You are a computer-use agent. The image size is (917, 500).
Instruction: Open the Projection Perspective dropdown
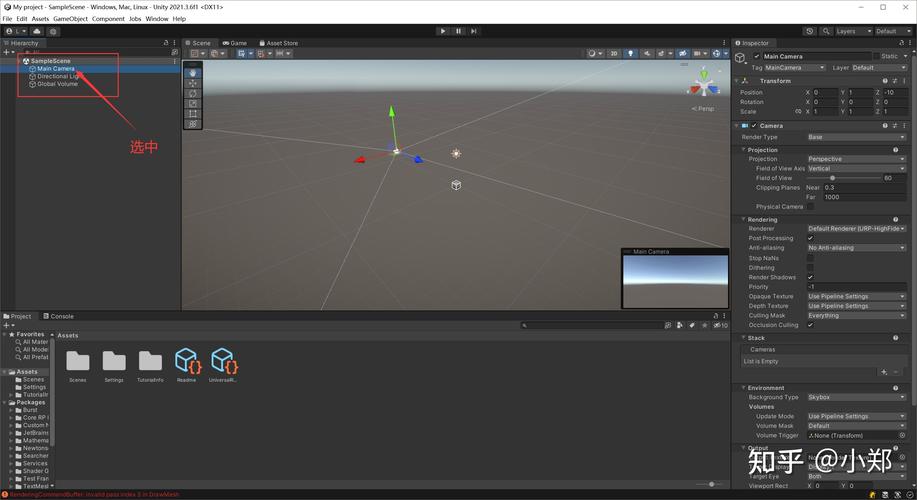[855, 159]
